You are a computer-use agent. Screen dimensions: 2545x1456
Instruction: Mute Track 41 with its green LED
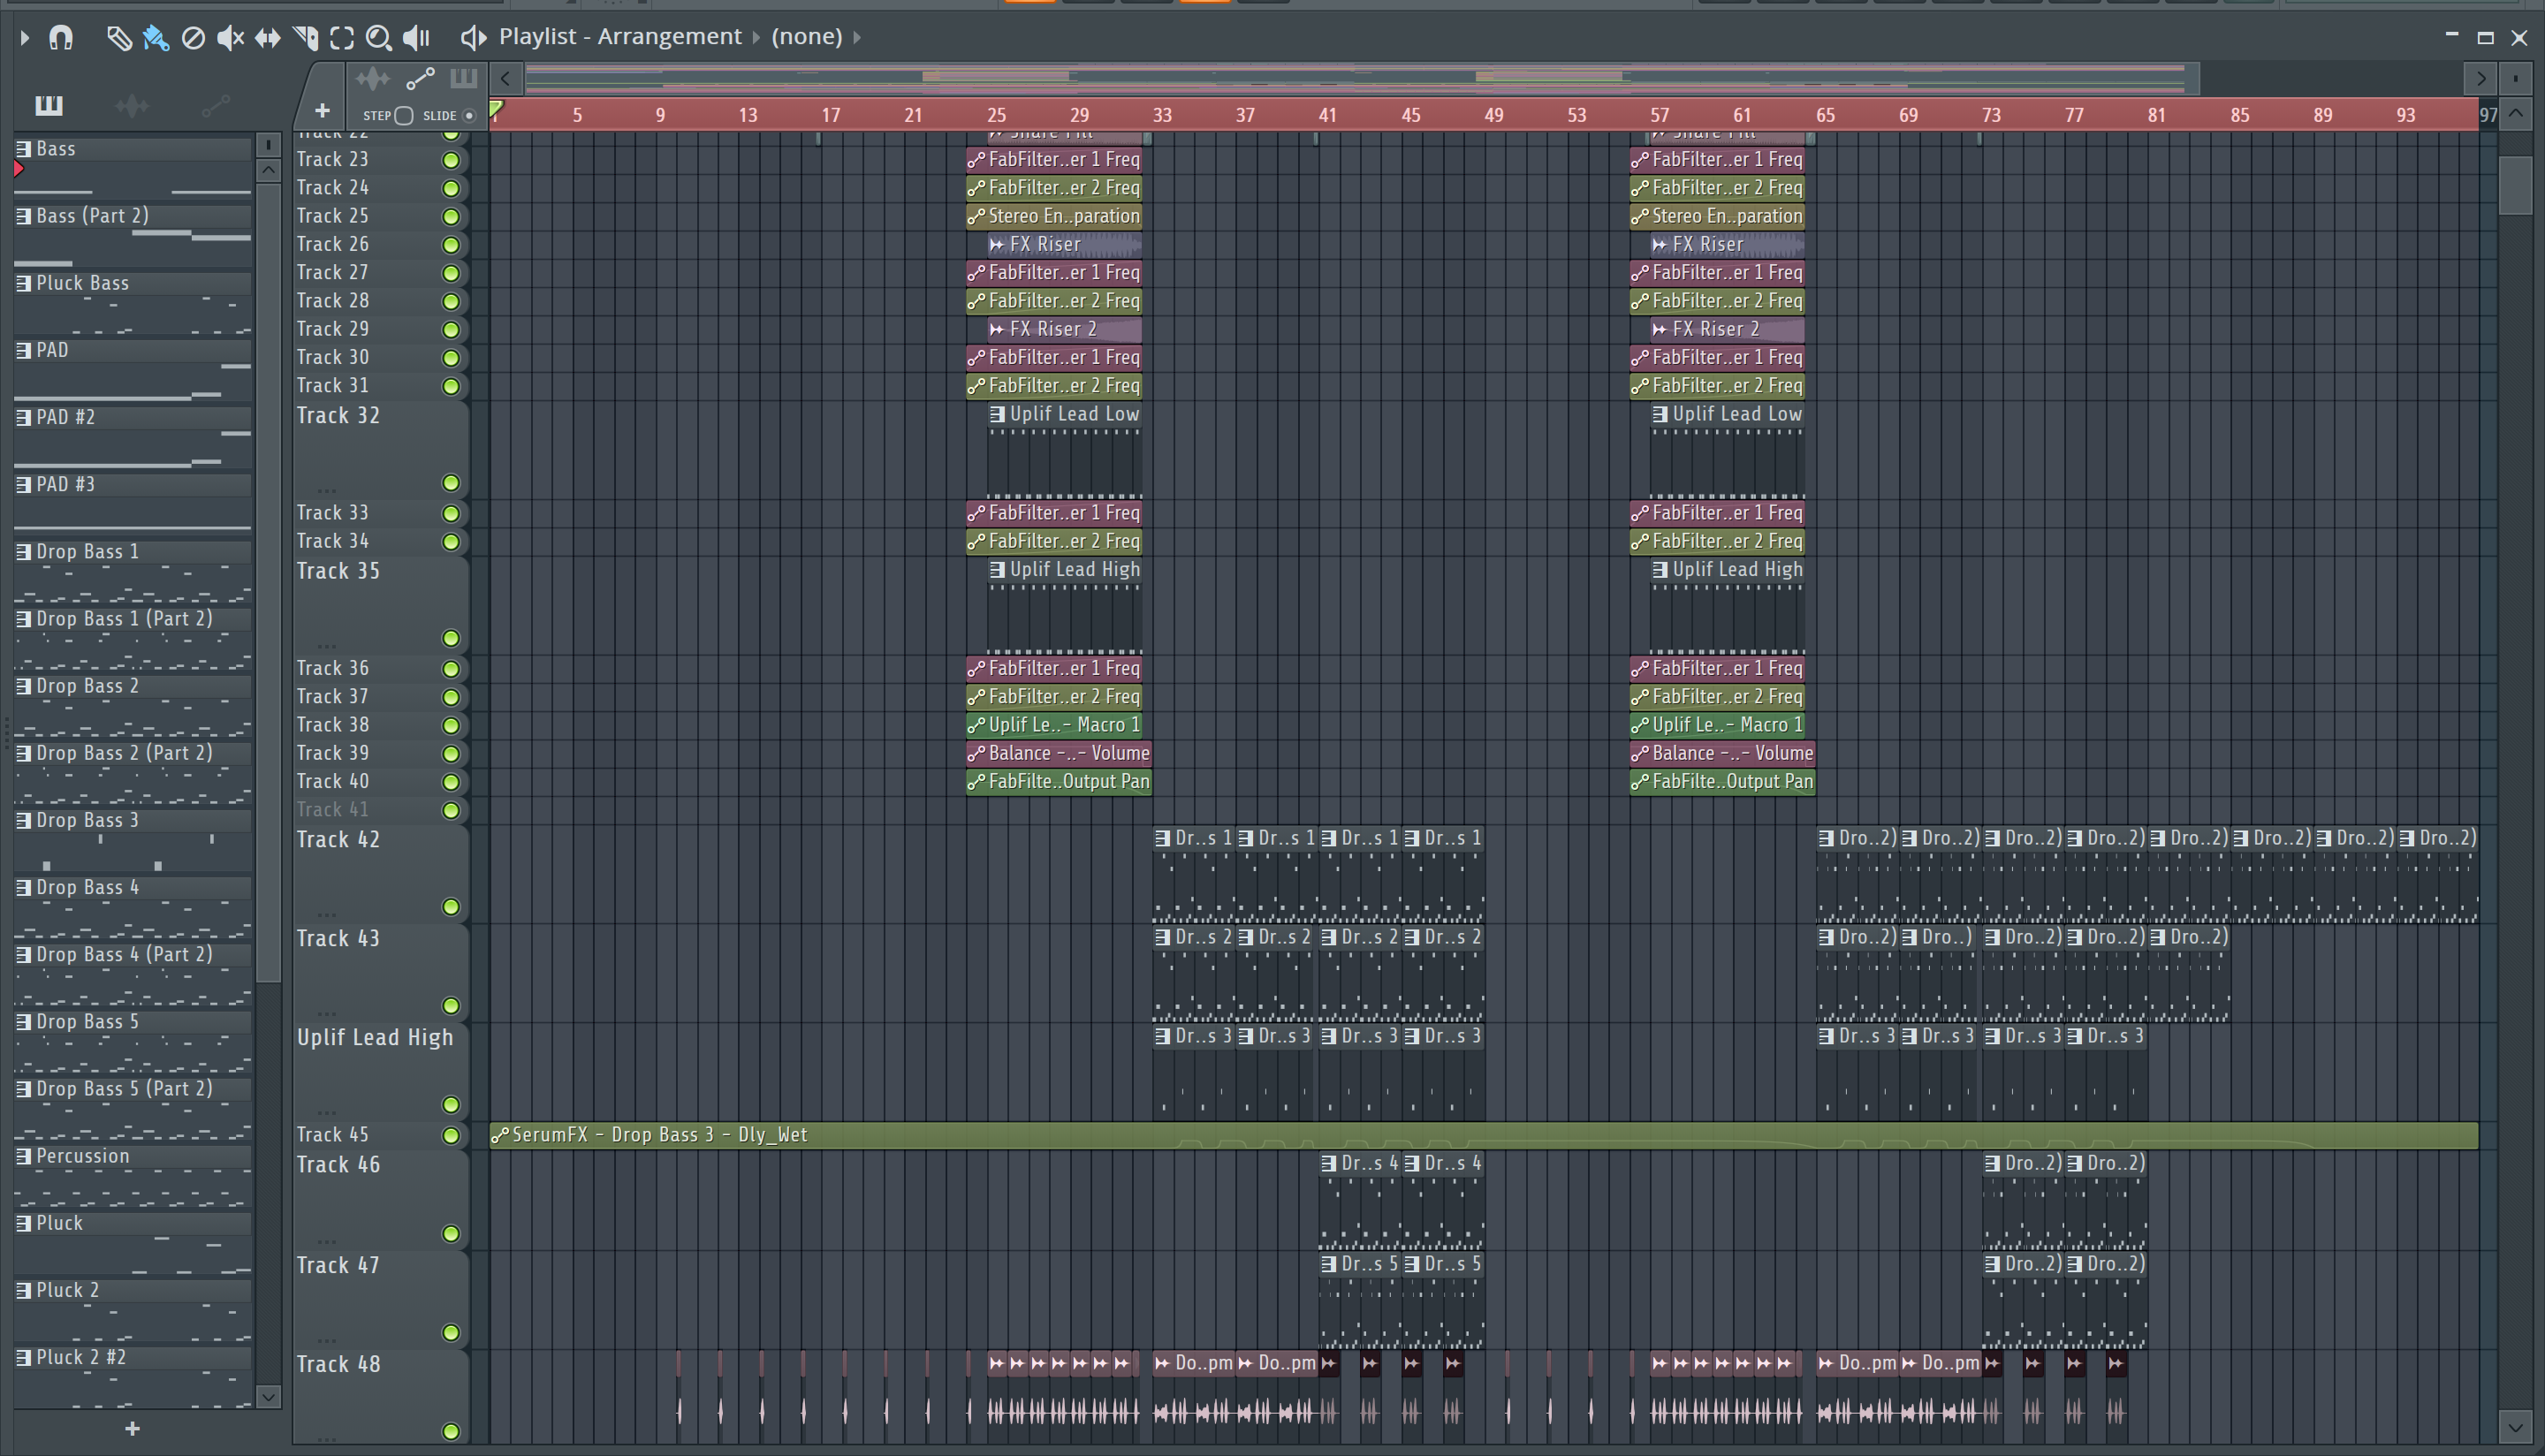(451, 811)
